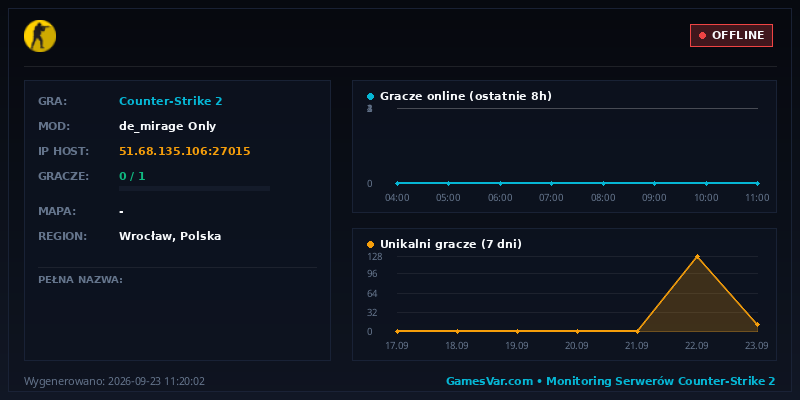The width and height of the screenshot is (800, 400).
Task: Click the 09:00 data point on online chart
Action: click(655, 183)
